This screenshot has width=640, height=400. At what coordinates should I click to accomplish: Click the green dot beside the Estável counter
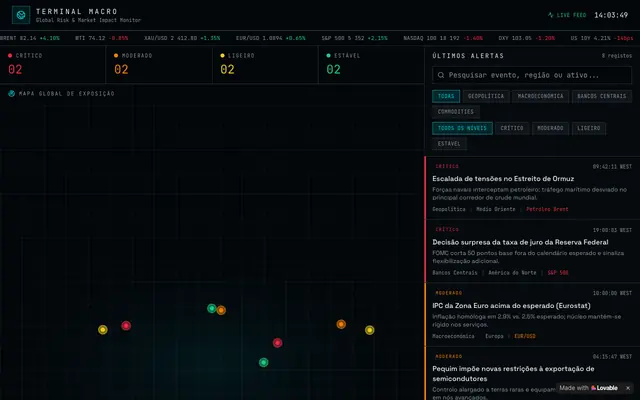tap(328, 56)
